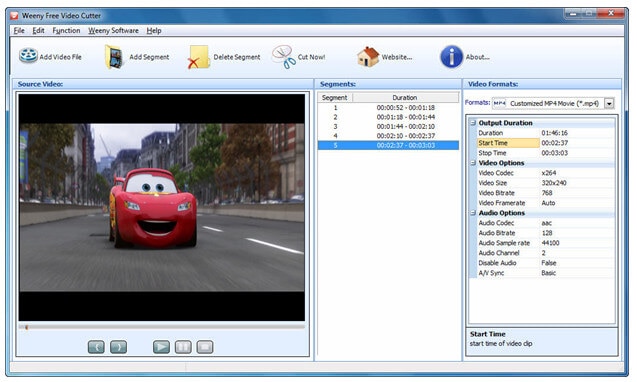This screenshot has height=382, width=637.
Task: Click the Video Codec value x264
Action: coord(549,173)
